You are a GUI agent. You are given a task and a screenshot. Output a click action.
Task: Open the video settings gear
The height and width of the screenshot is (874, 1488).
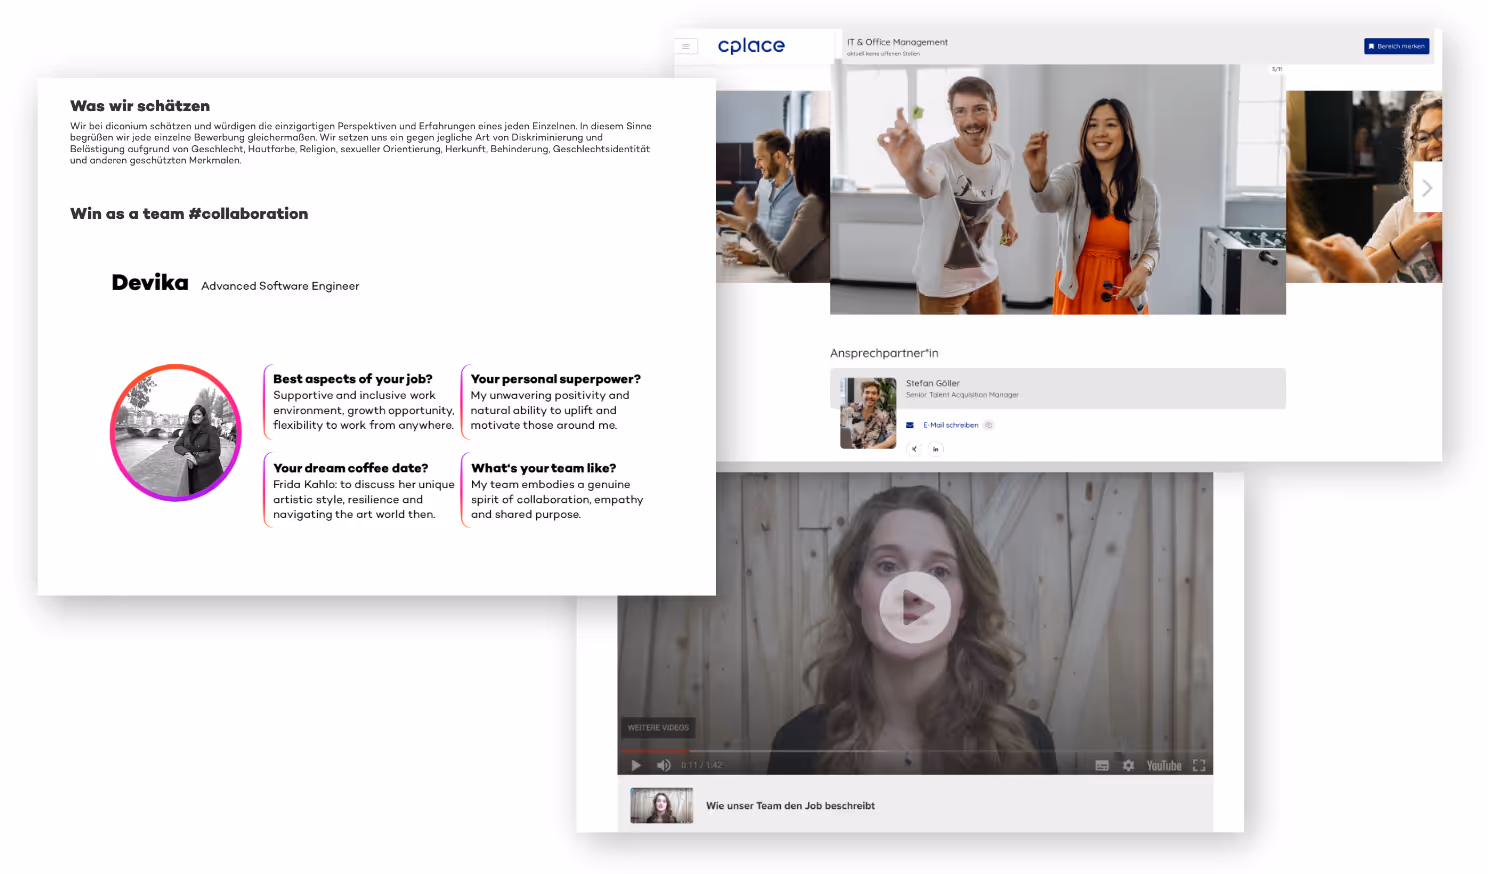(1128, 765)
